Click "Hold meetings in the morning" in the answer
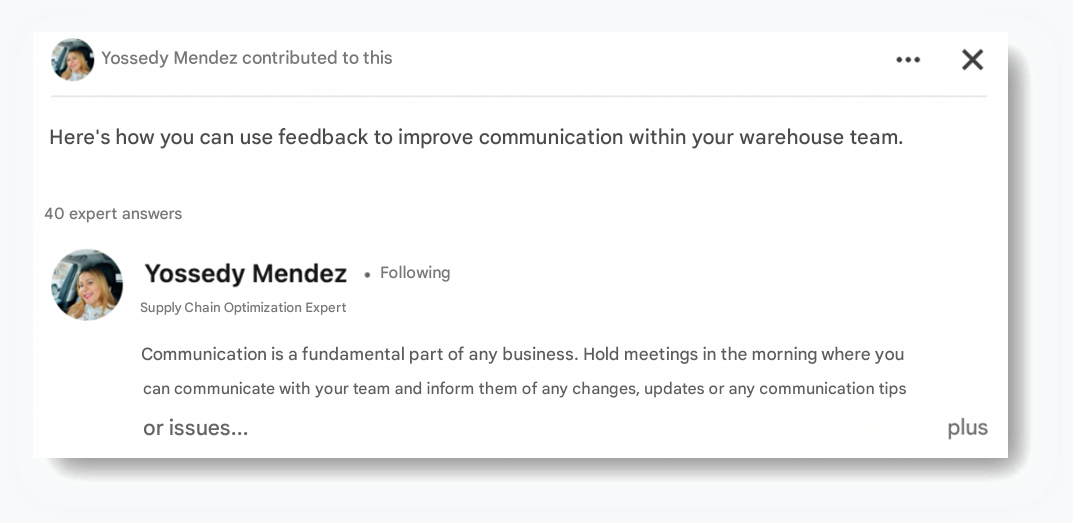Viewport: 1073px width, 523px height. click(698, 354)
